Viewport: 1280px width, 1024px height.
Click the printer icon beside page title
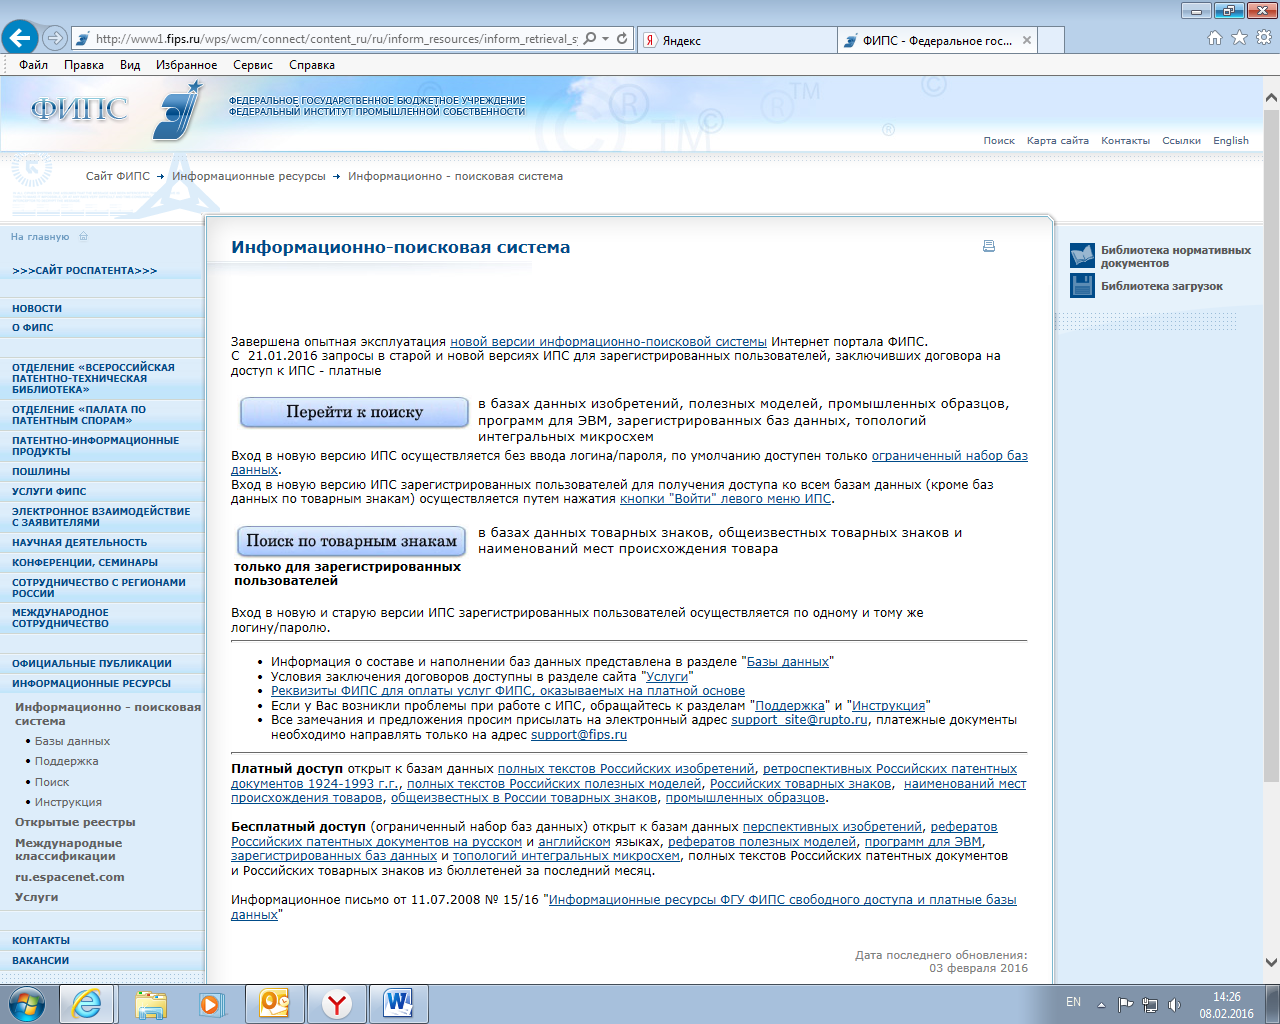989,246
